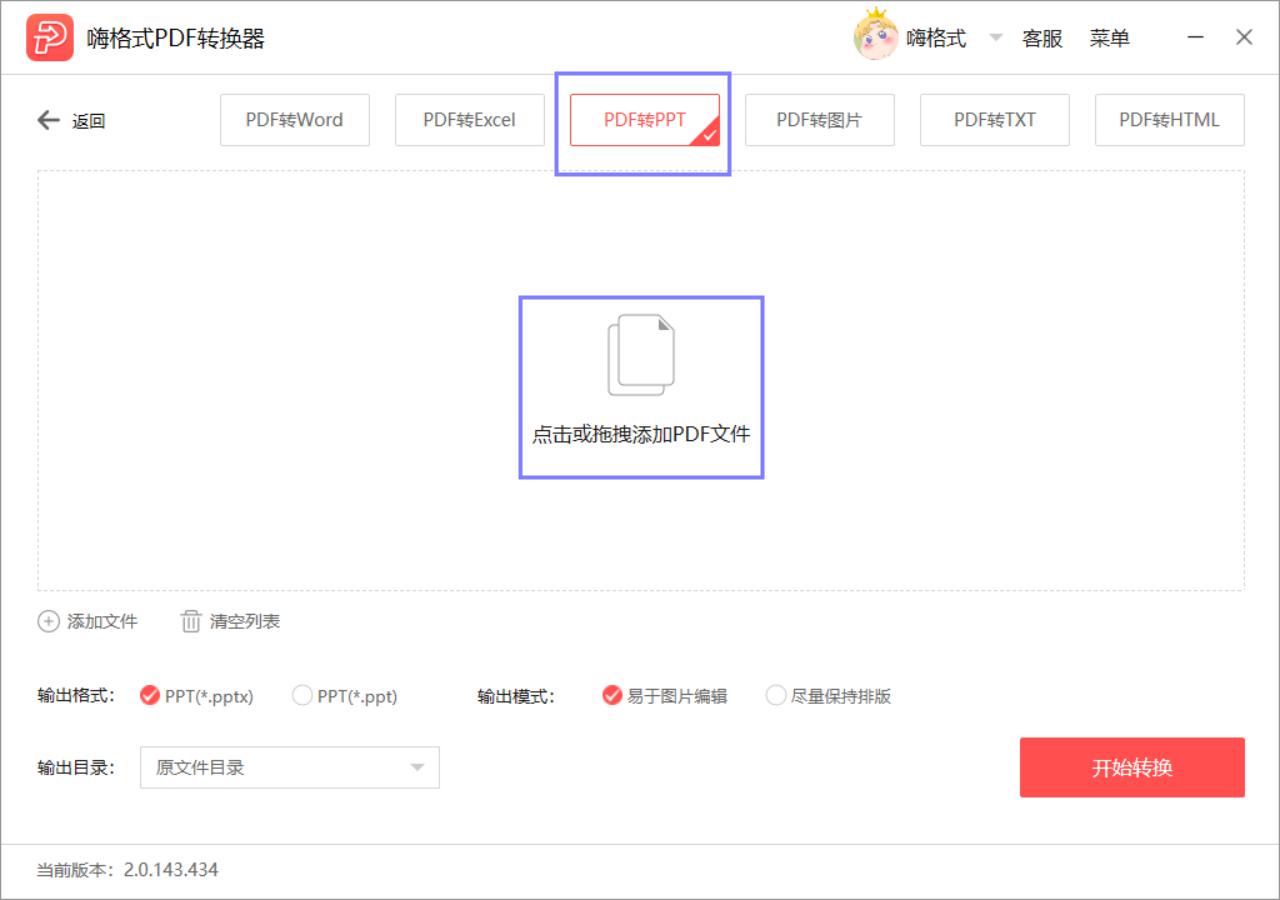Image resolution: width=1280 pixels, height=900 pixels.
Task: Switch to the PDF转TXT tab
Action: (x=995, y=120)
